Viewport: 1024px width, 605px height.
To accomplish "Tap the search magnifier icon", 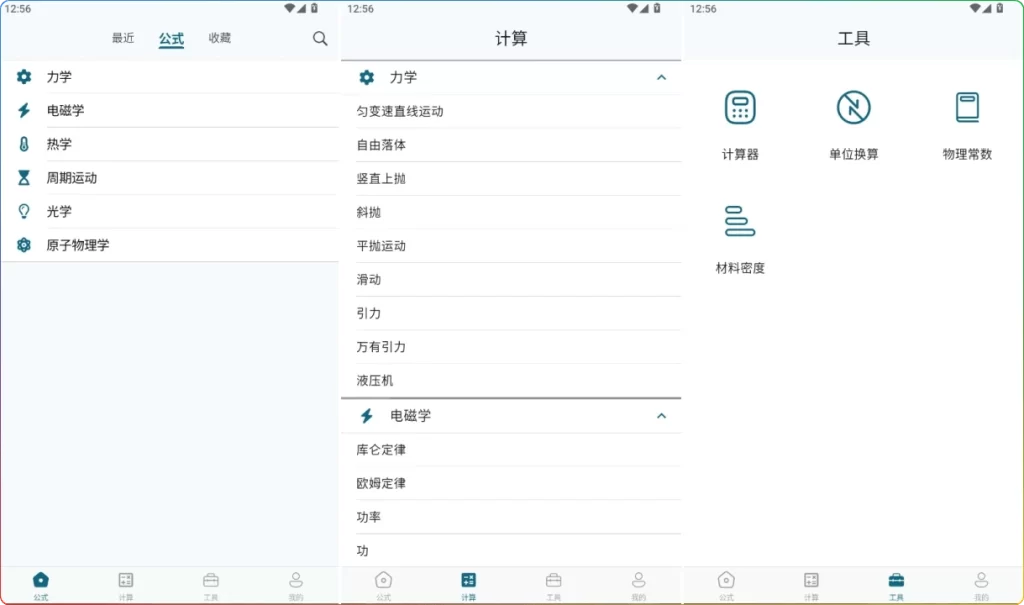I will tap(319, 39).
